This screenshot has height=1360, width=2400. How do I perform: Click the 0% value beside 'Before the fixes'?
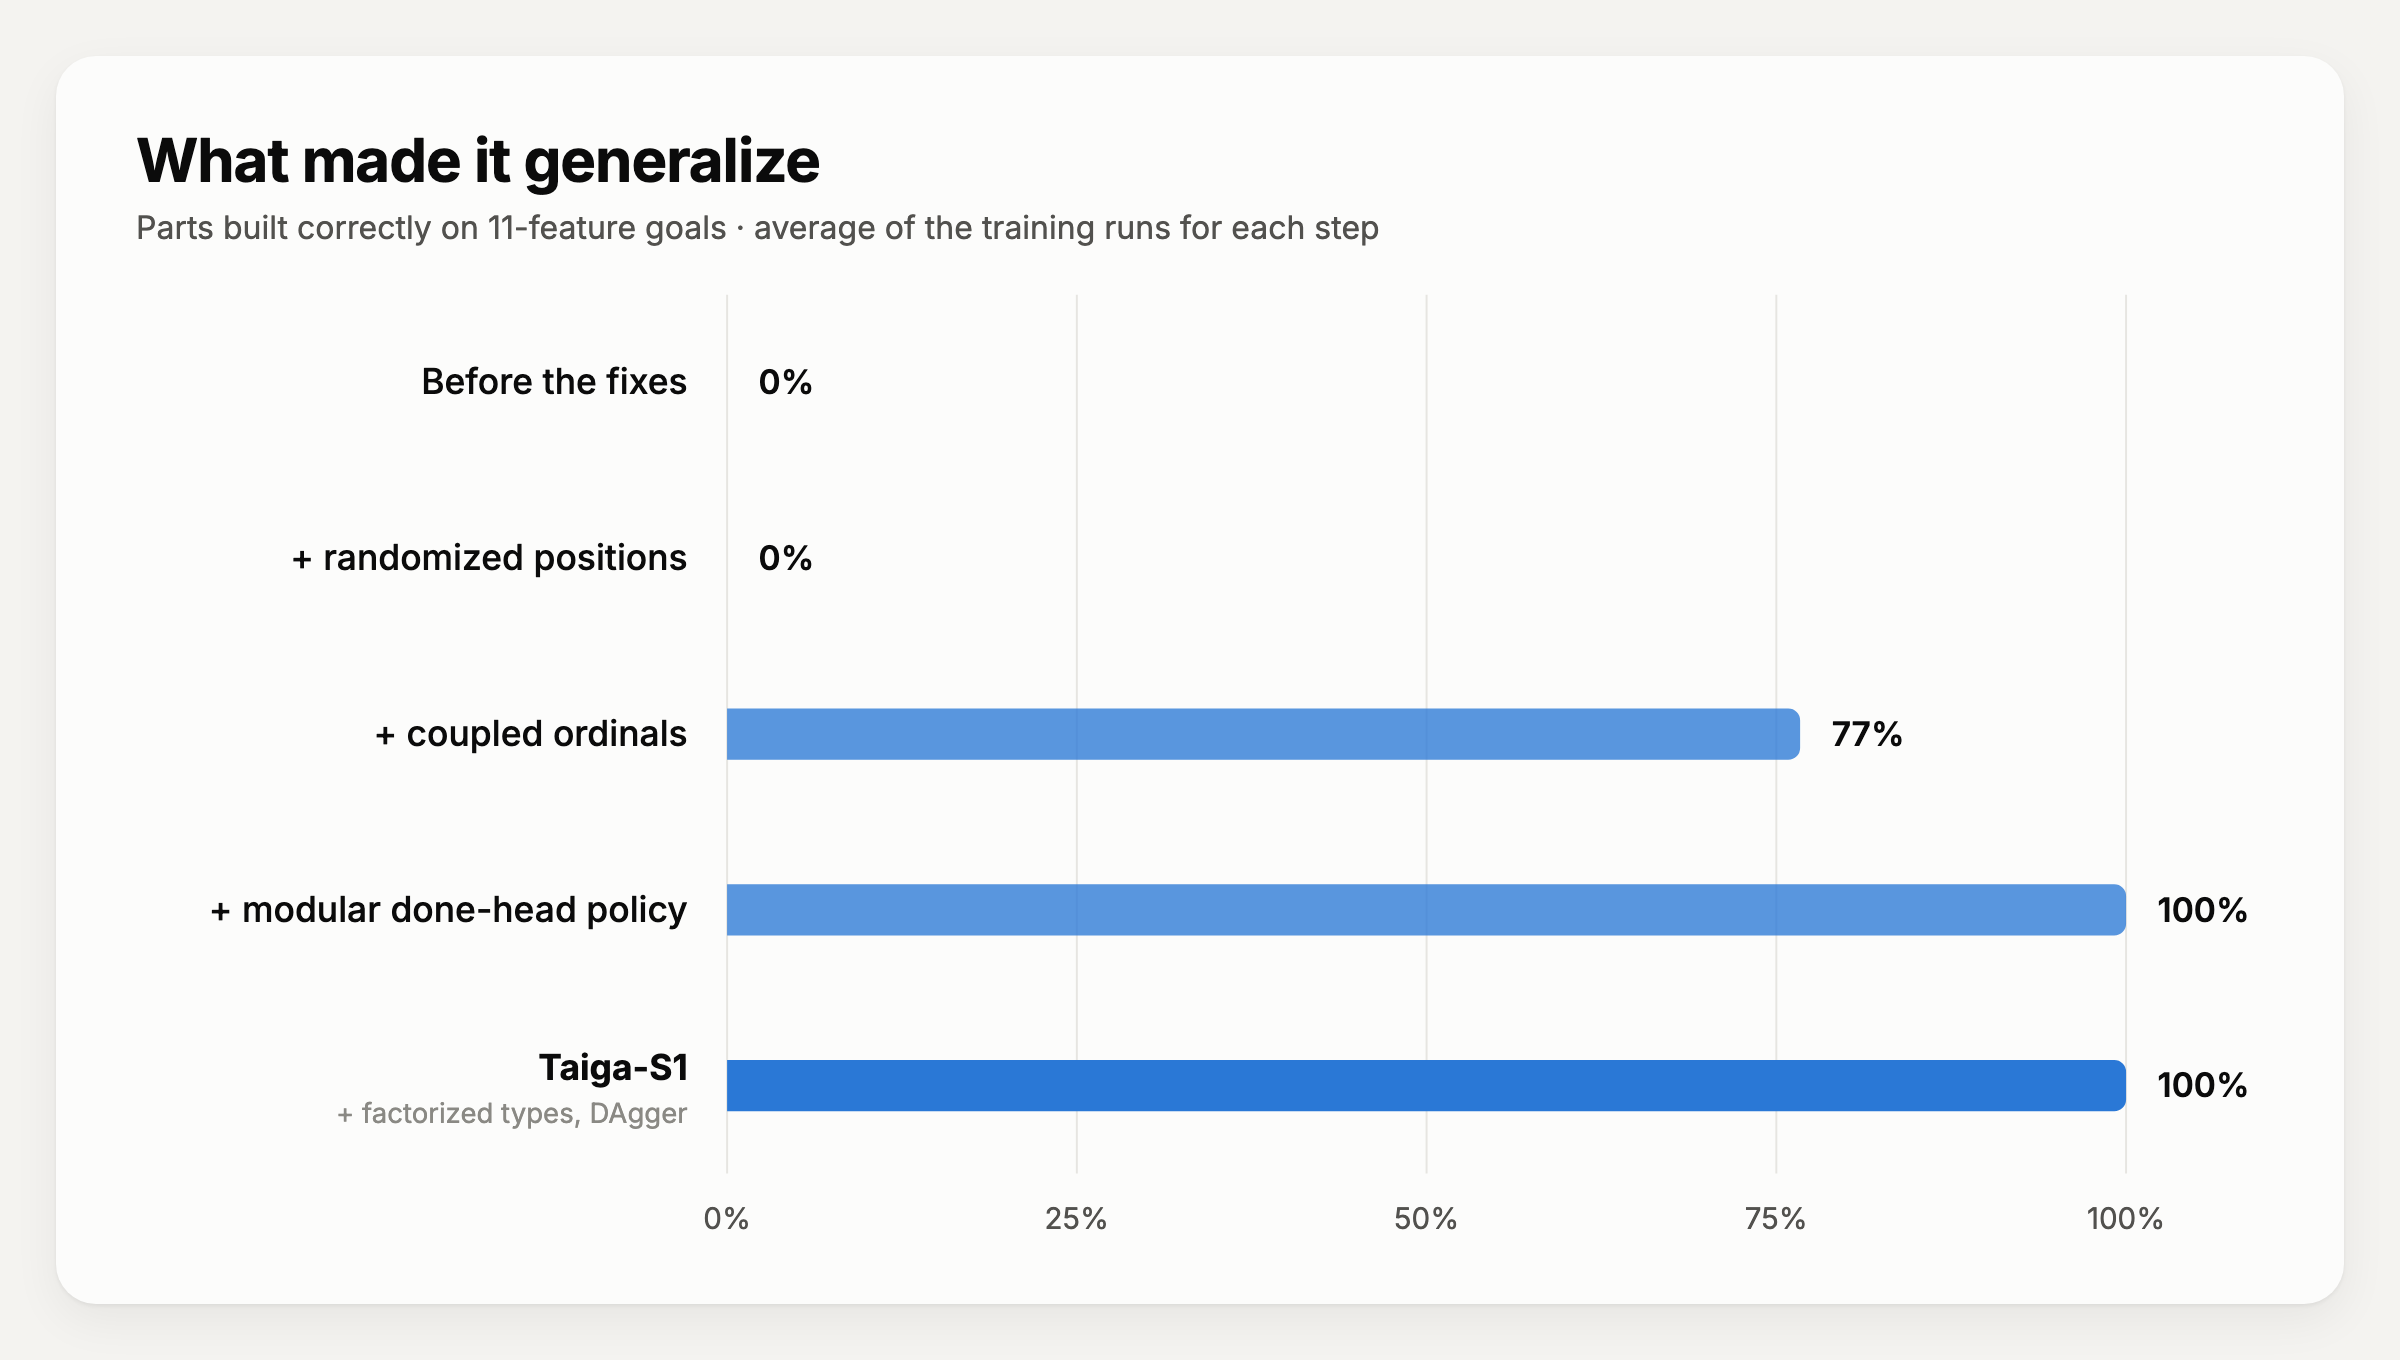click(785, 382)
